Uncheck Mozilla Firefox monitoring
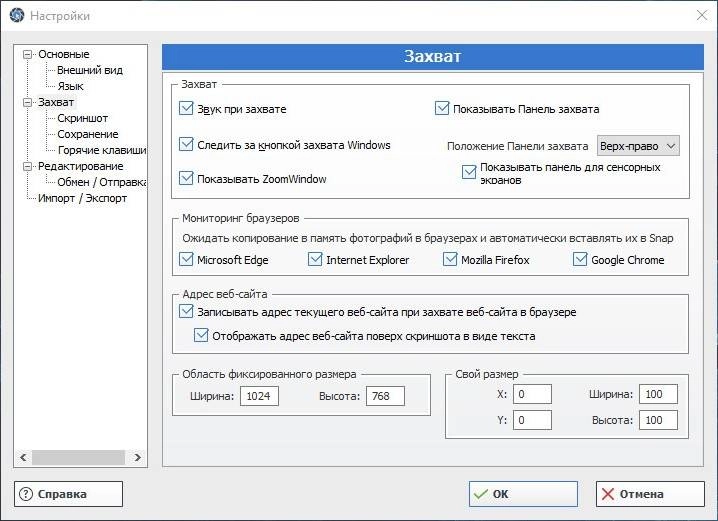Image resolution: width=718 pixels, height=521 pixels. click(x=450, y=259)
